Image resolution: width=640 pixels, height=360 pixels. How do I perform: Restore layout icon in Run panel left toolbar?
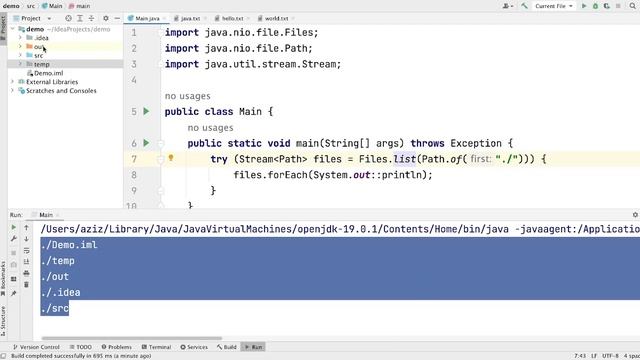13,279
